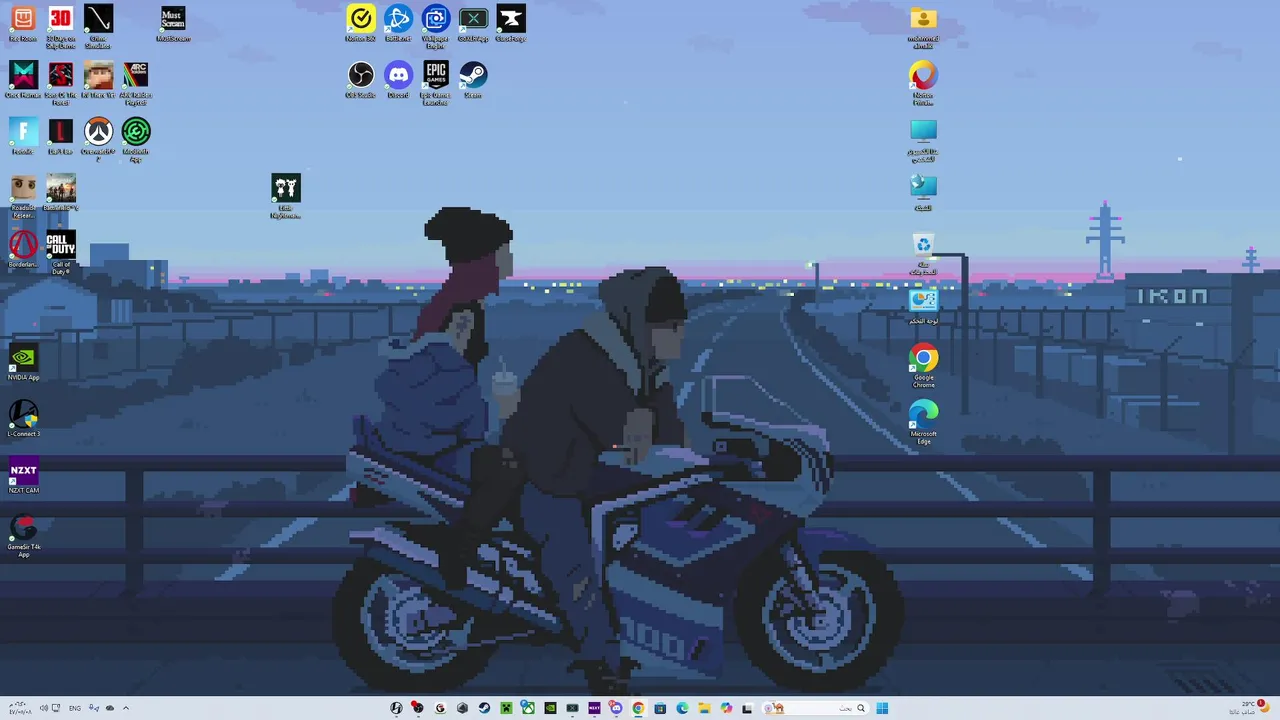This screenshot has width=1280, height=720.
Task: Open the Xbox app on taskbar
Action: click(528, 708)
